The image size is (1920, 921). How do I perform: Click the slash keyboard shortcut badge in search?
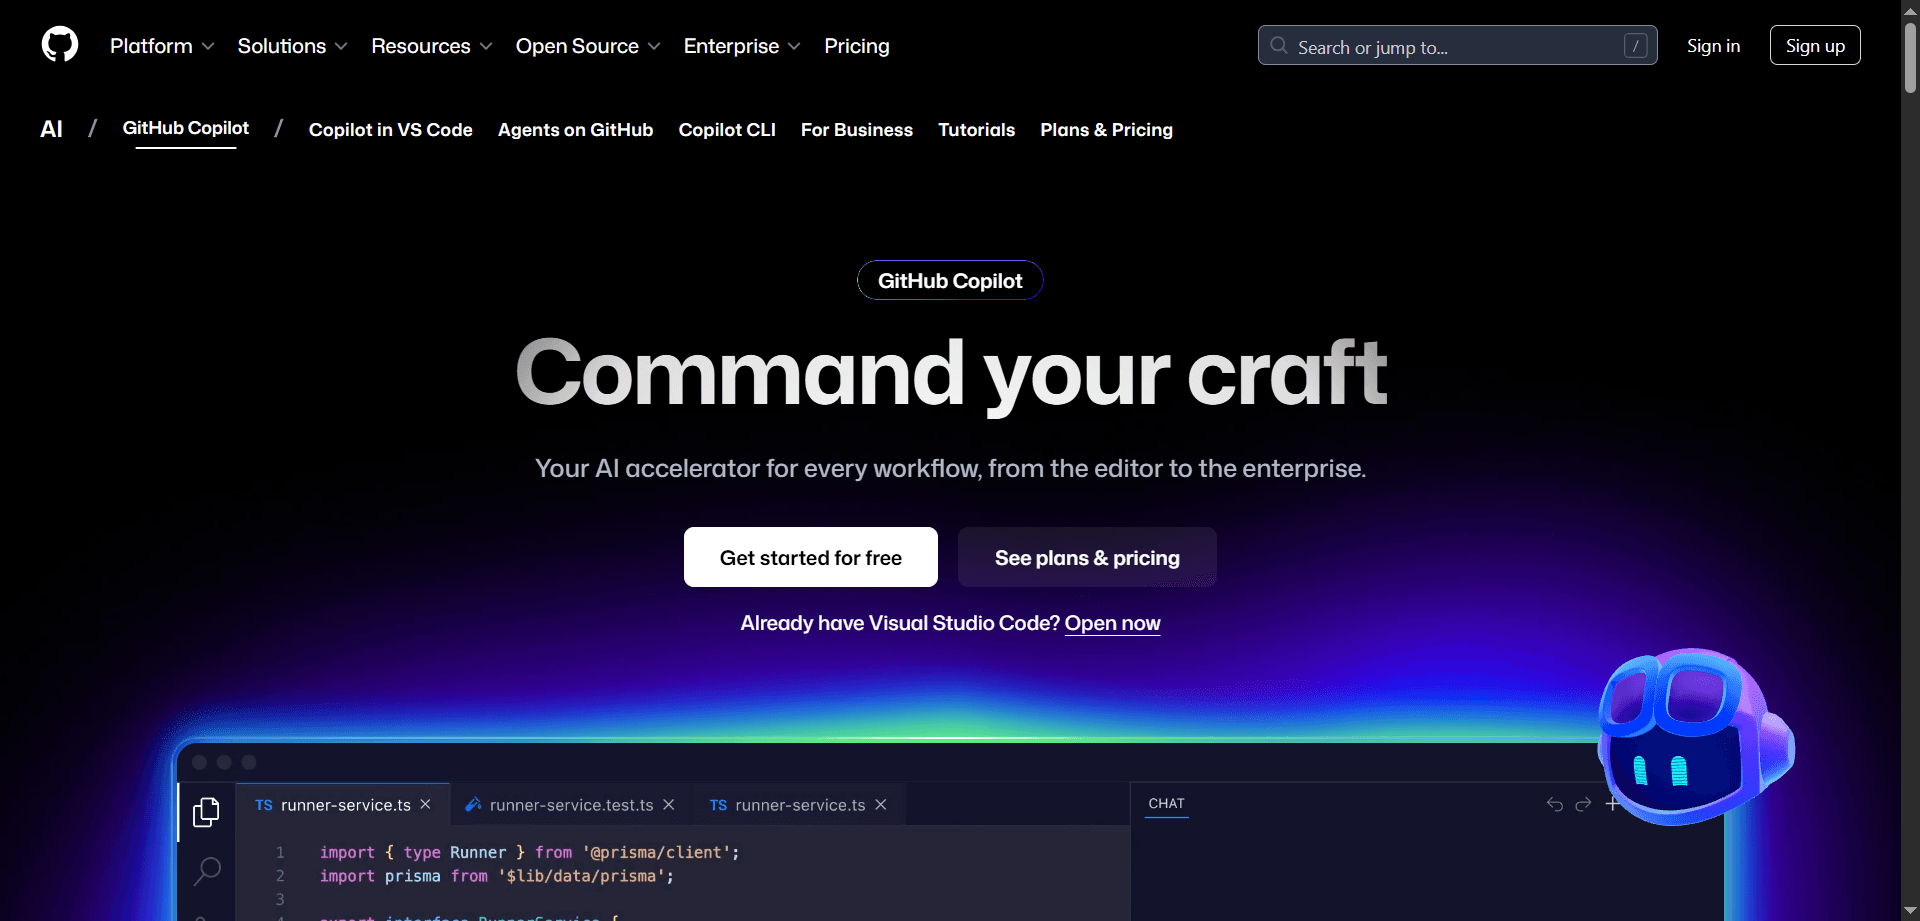click(x=1636, y=45)
